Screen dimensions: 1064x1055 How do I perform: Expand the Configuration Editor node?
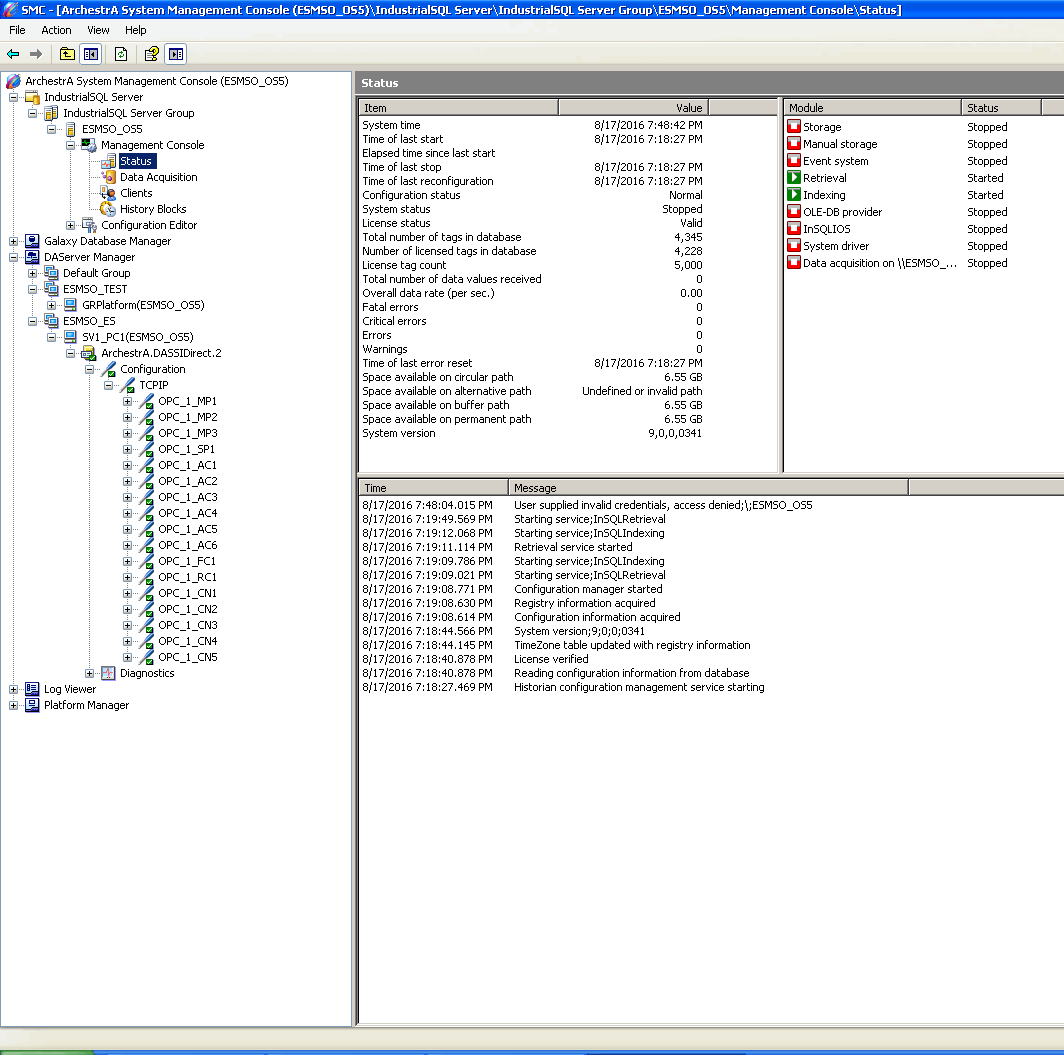pyautogui.click(x=70, y=225)
